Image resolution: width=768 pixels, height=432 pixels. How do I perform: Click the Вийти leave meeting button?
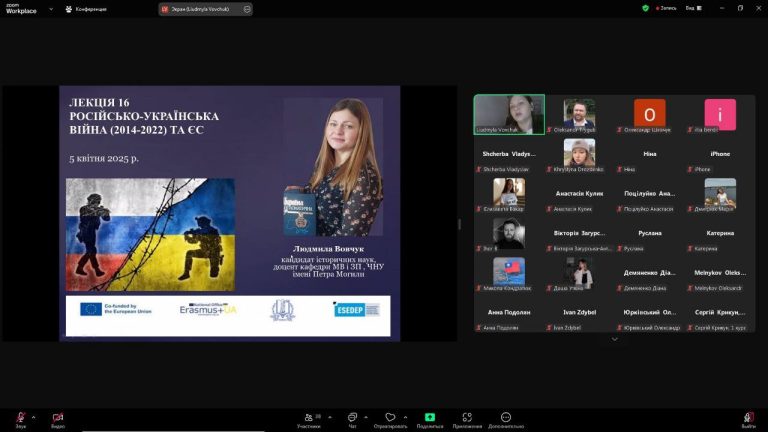pyautogui.click(x=748, y=416)
